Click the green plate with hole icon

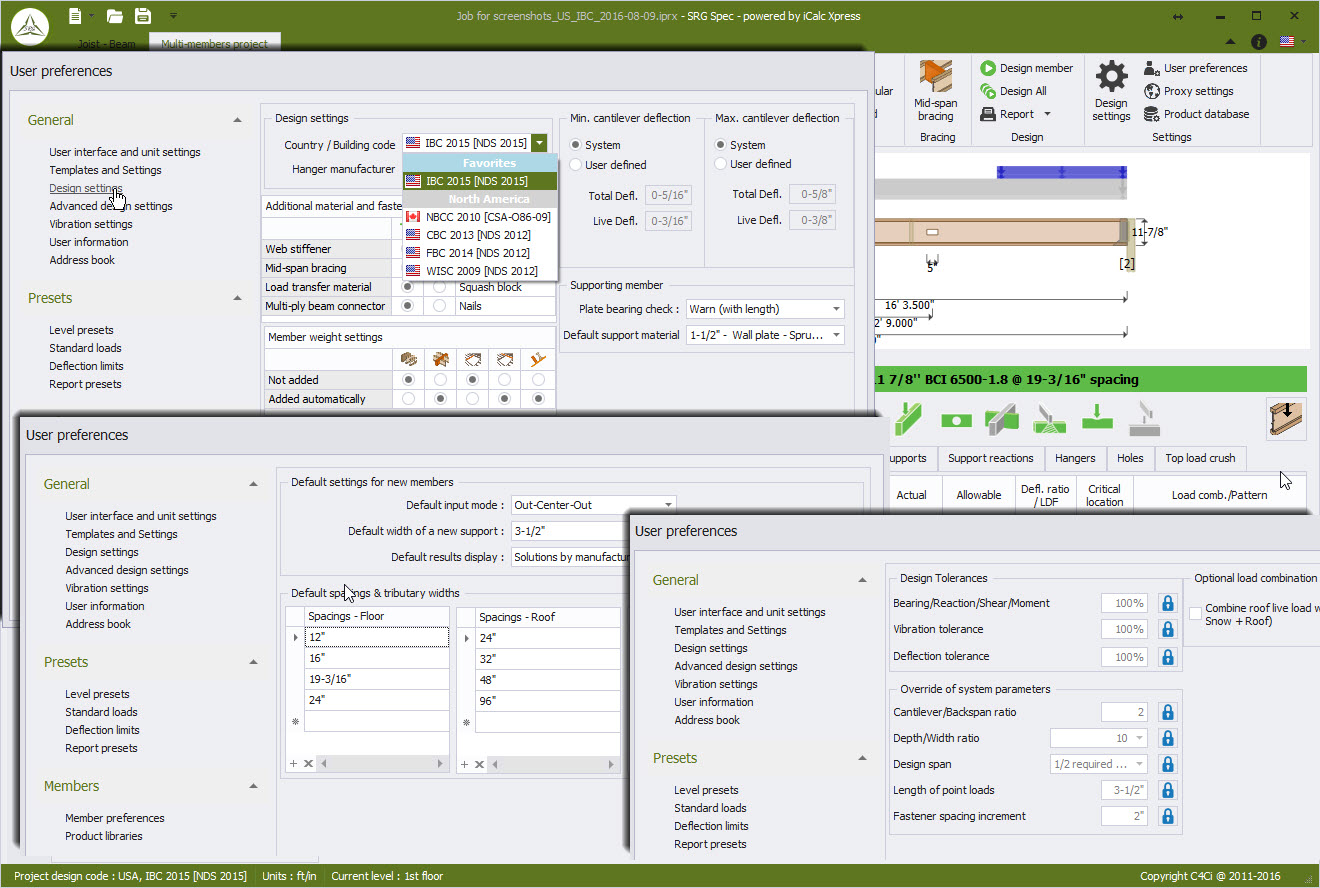pyautogui.click(x=957, y=420)
